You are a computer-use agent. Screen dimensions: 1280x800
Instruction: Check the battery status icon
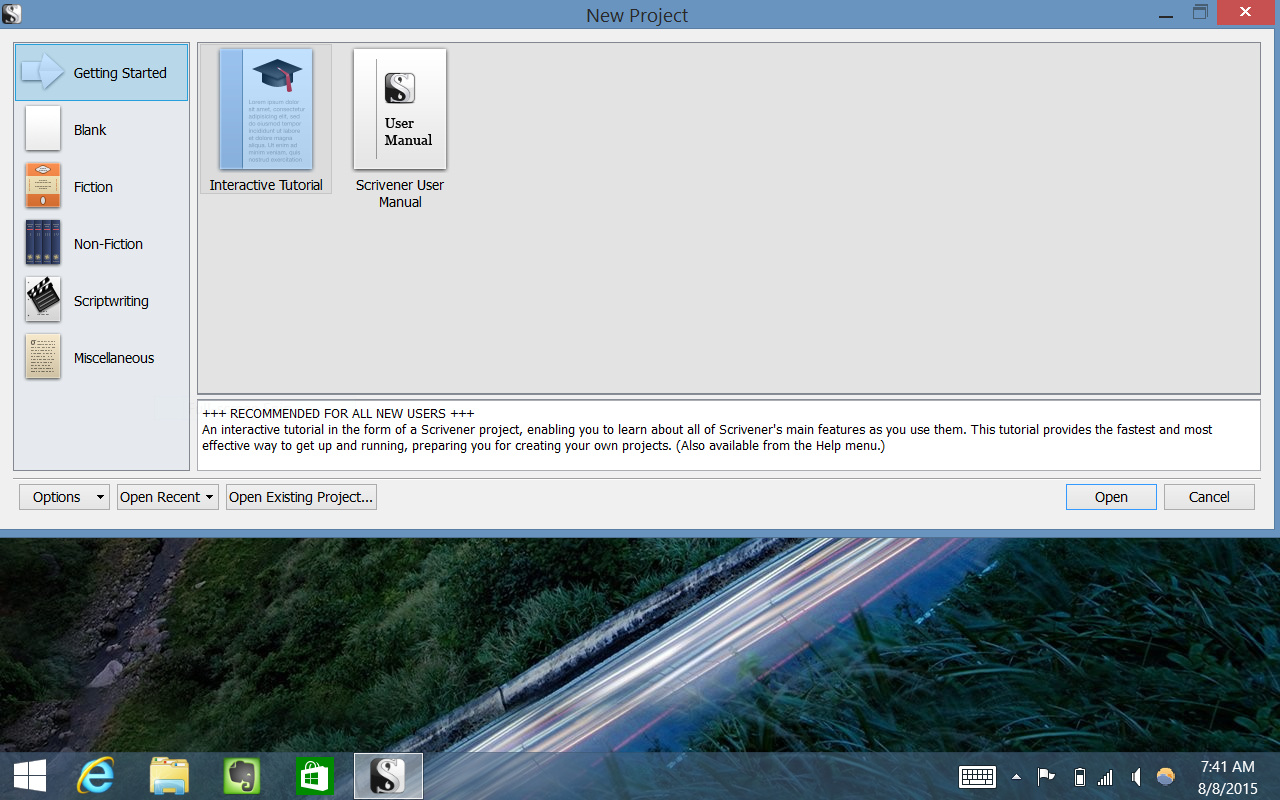pos(1079,777)
